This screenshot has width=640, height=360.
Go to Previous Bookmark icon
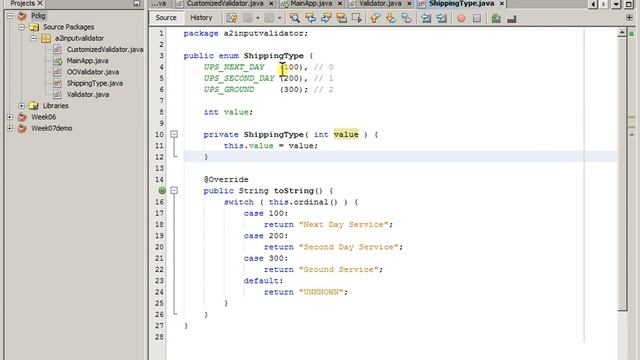click(x=375, y=18)
